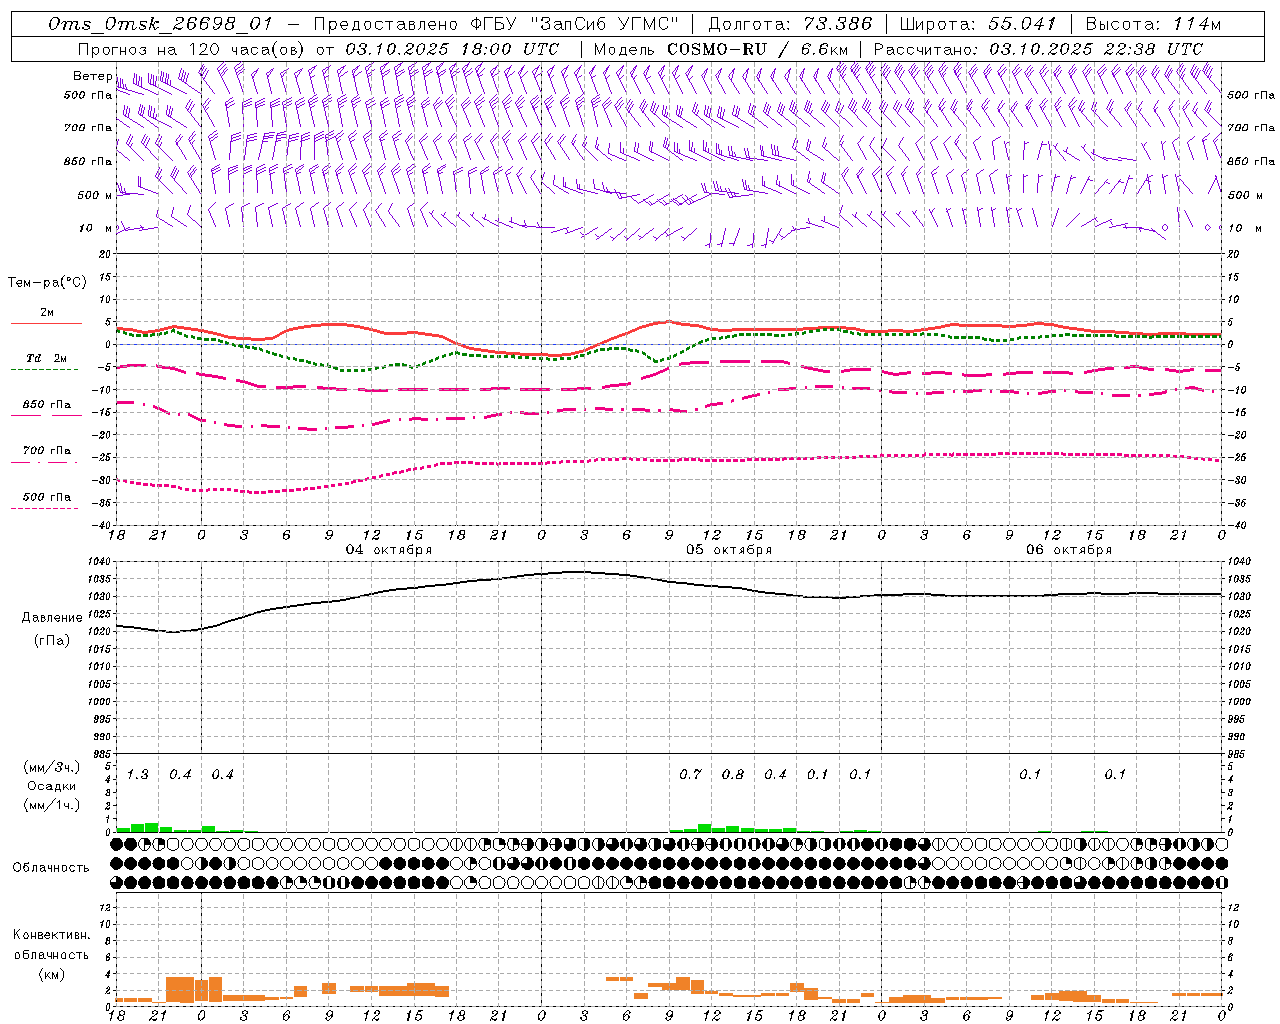
Task: Click the 06 октября date label
Action: click(1069, 550)
